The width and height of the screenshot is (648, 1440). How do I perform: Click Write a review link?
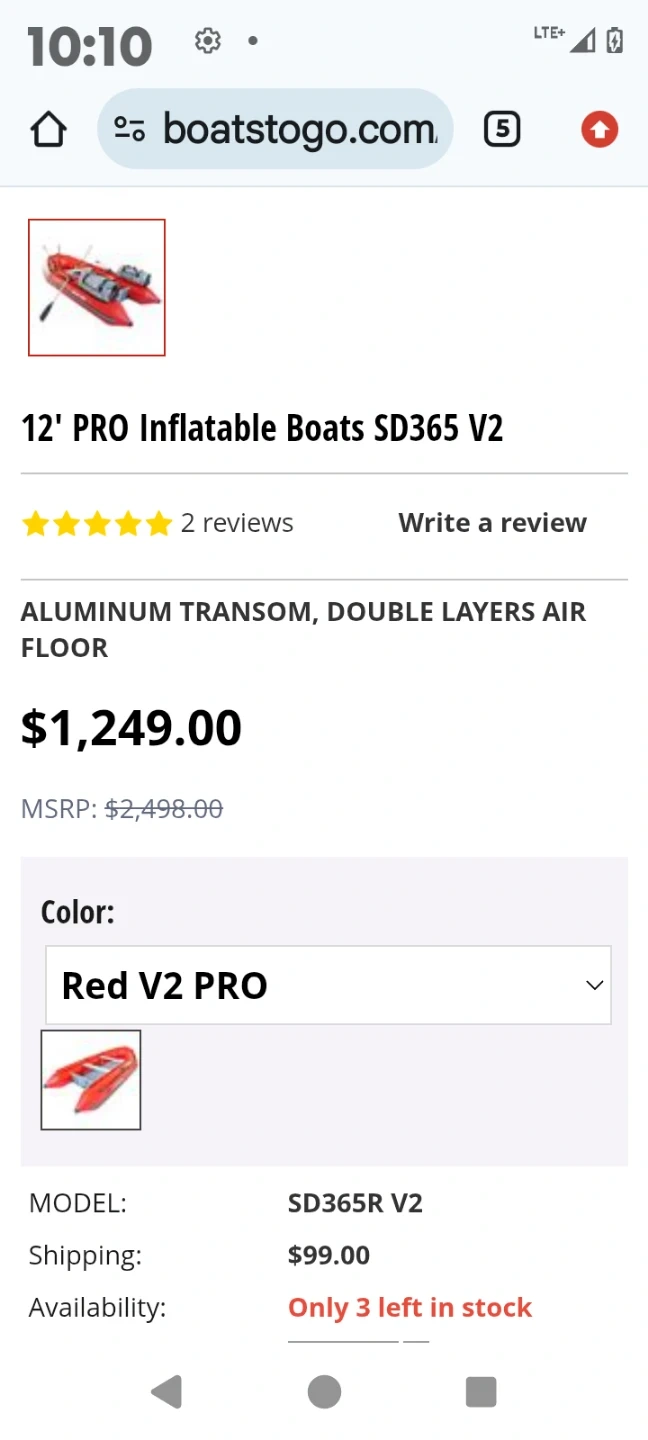coord(493,523)
